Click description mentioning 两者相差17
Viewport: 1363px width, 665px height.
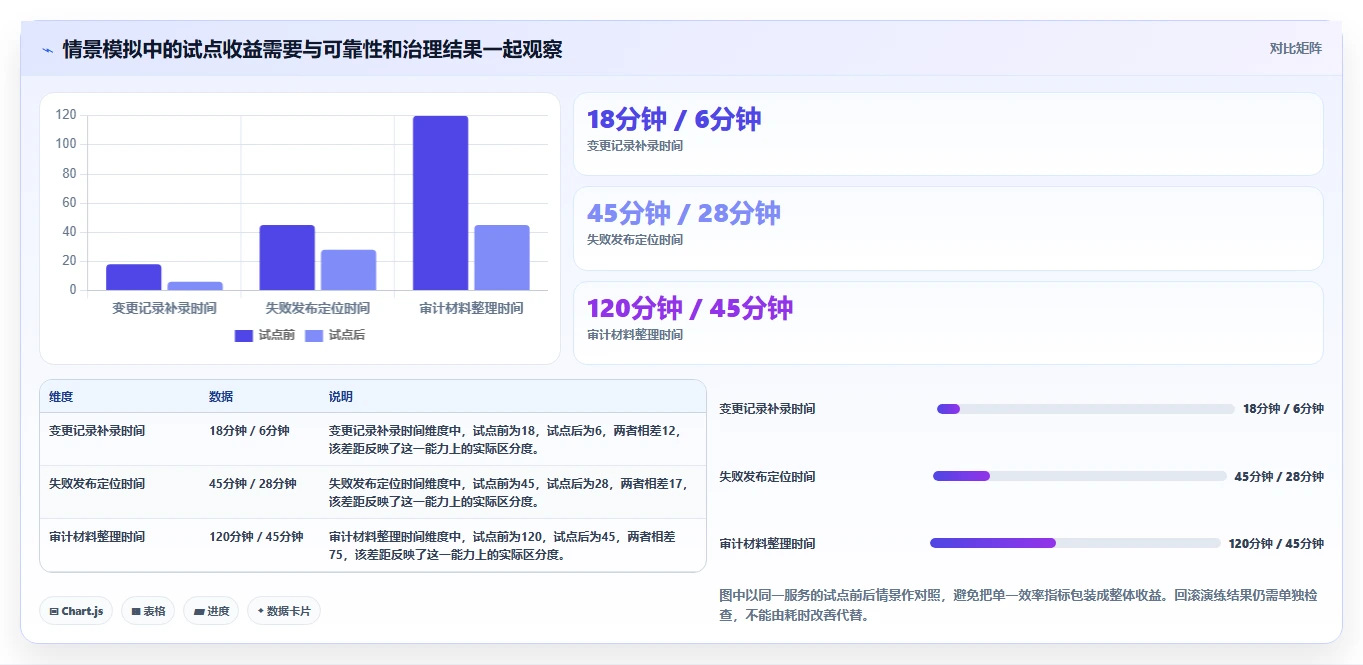tap(508, 493)
